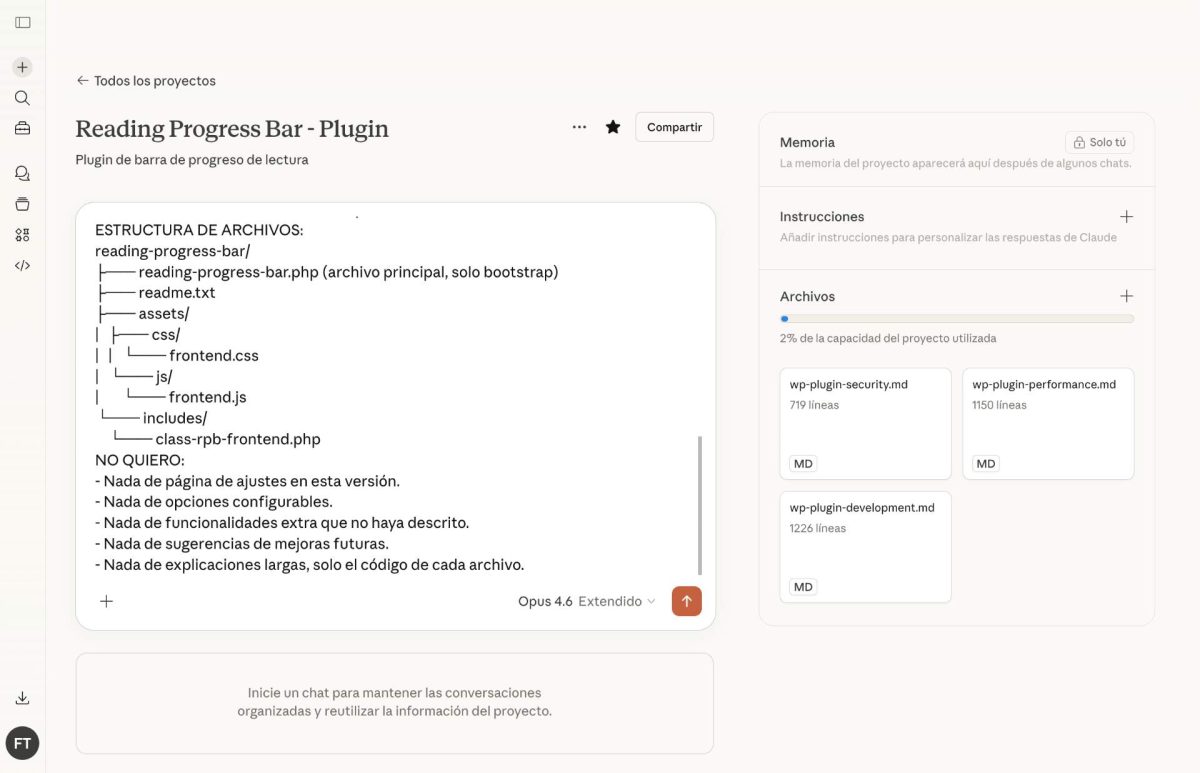The width and height of the screenshot is (1200, 773).
Task: Open the wp-plugin-security.md file card
Action: point(864,423)
